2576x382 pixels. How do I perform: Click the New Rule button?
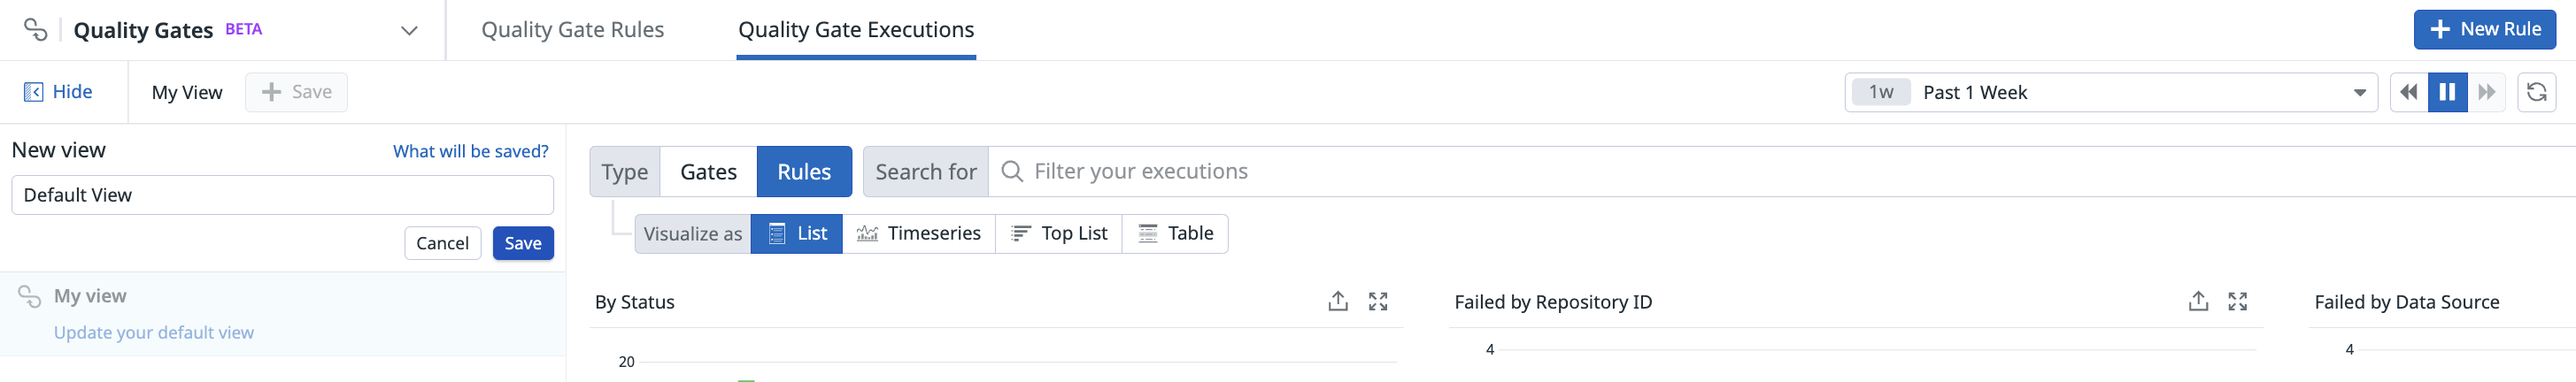click(x=2484, y=29)
